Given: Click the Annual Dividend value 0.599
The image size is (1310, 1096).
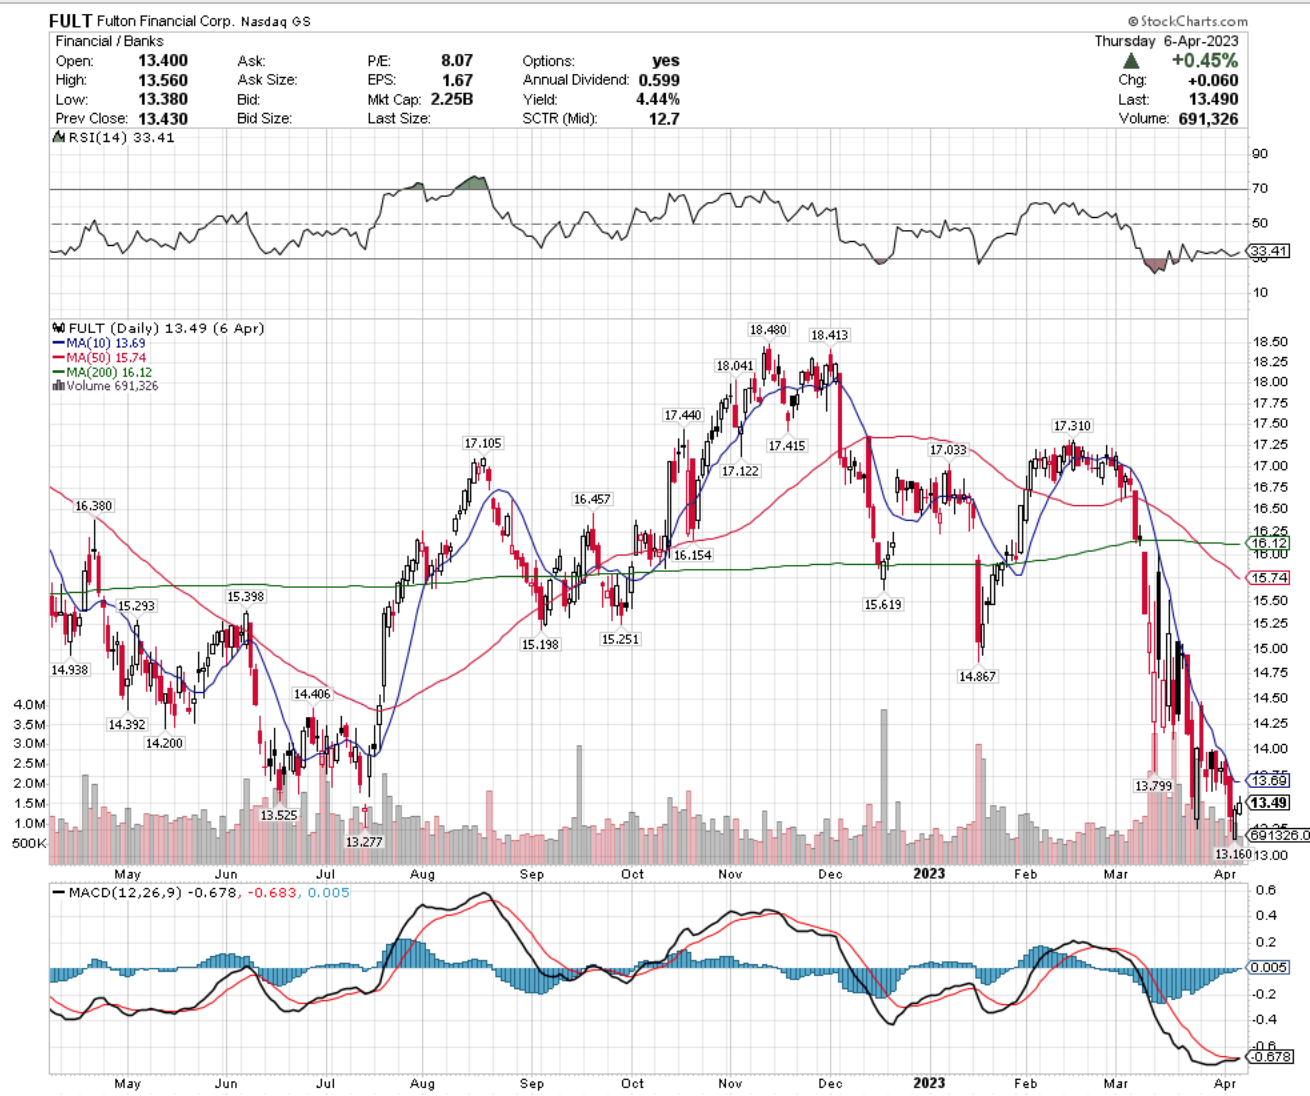Looking at the screenshot, I should pyautogui.click(x=659, y=80).
